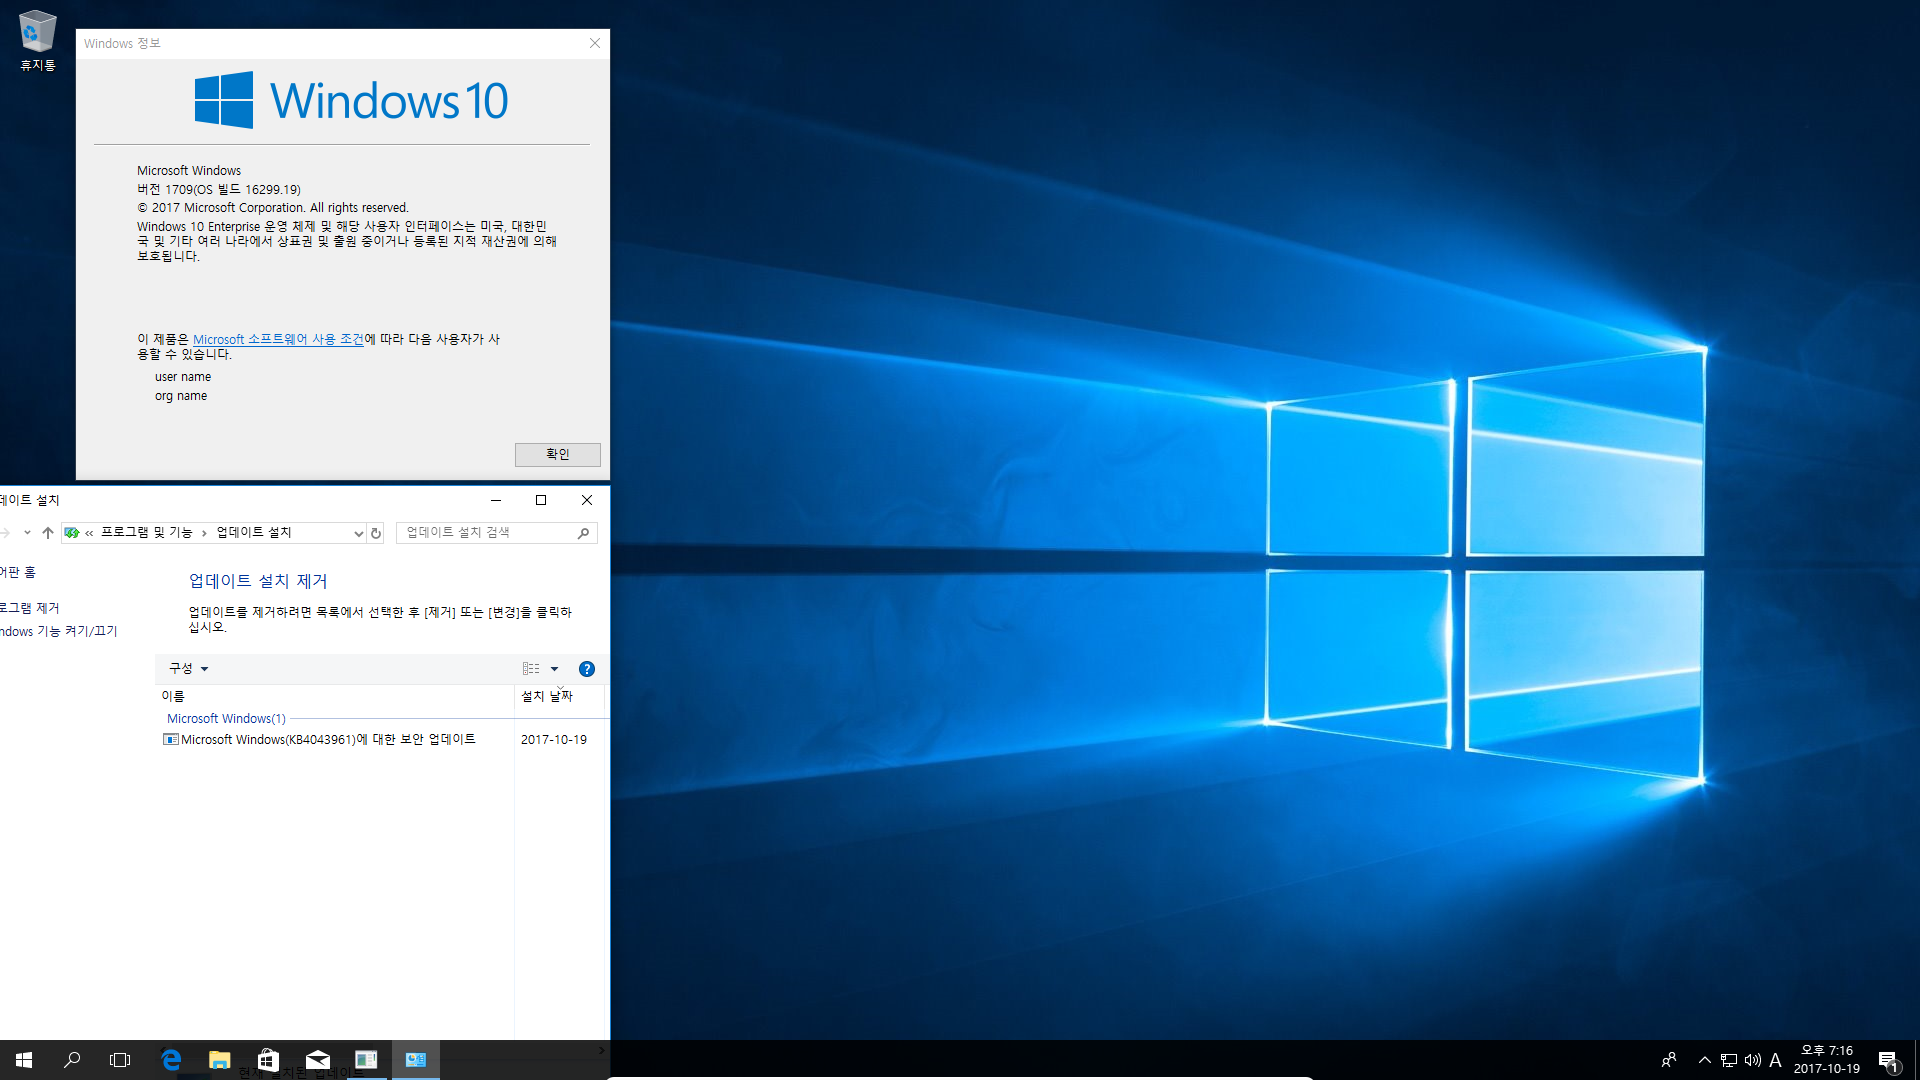The image size is (1920, 1080).
Task: Open the taskbar clock and calendar
Action: point(1826,1060)
